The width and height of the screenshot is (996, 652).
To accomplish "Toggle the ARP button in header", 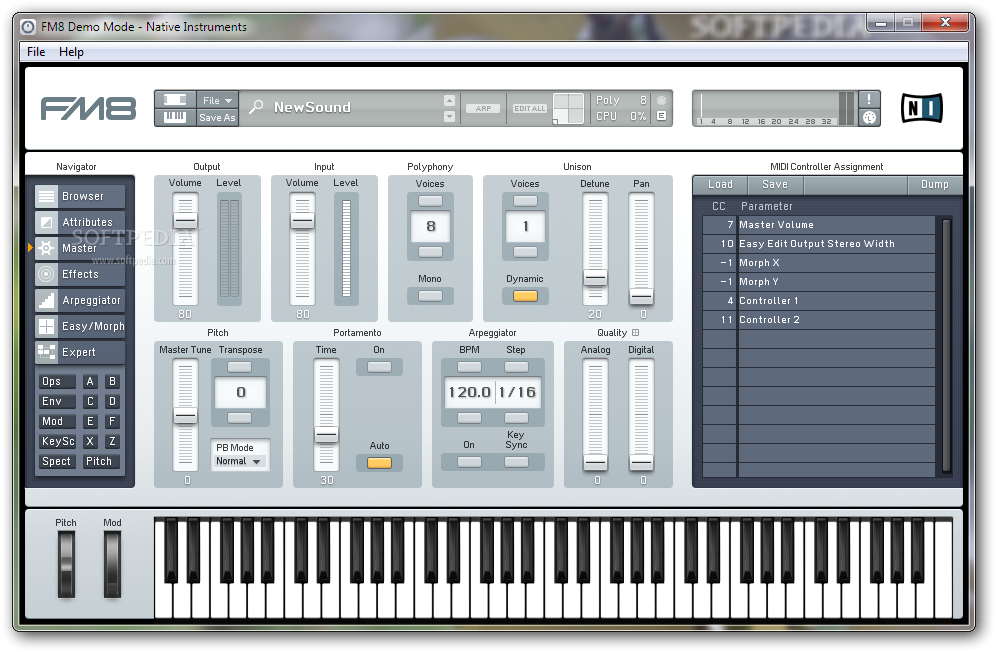I will pyautogui.click(x=483, y=109).
